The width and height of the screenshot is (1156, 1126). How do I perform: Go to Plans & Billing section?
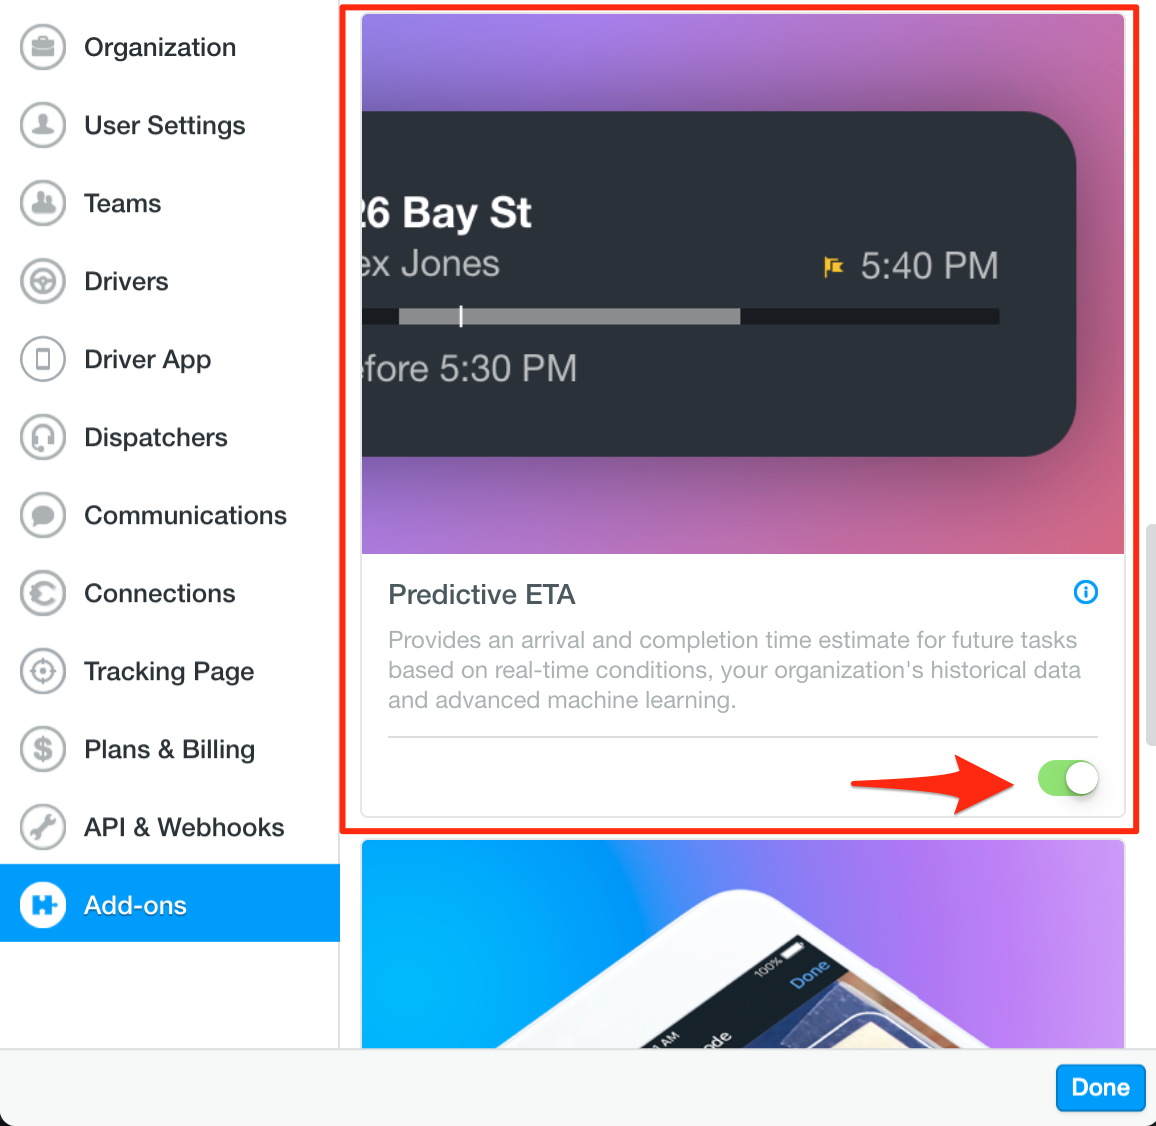point(170,749)
